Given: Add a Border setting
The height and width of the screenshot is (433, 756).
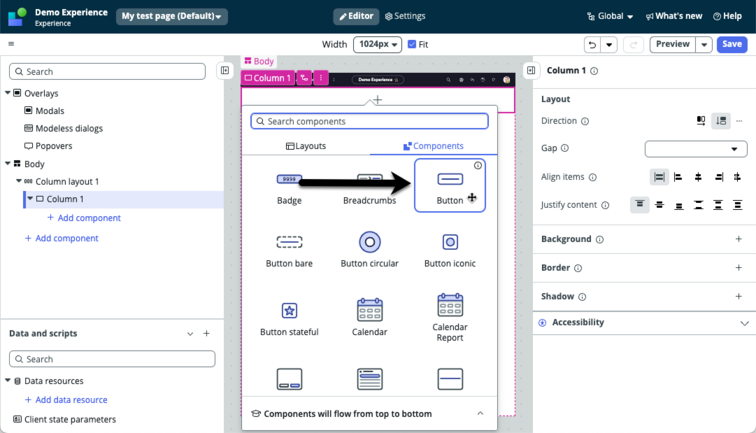Looking at the screenshot, I should (x=738, y=268).
